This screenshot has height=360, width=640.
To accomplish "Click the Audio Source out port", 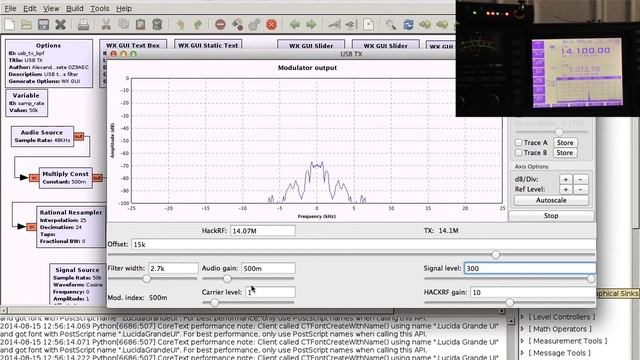I will [x=79, y=136].
